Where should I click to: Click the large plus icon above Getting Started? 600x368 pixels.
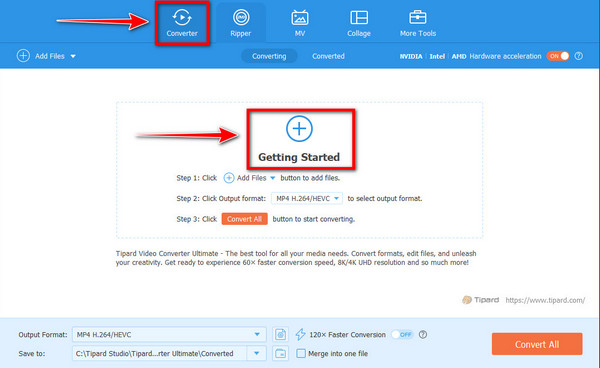point(299,129)
